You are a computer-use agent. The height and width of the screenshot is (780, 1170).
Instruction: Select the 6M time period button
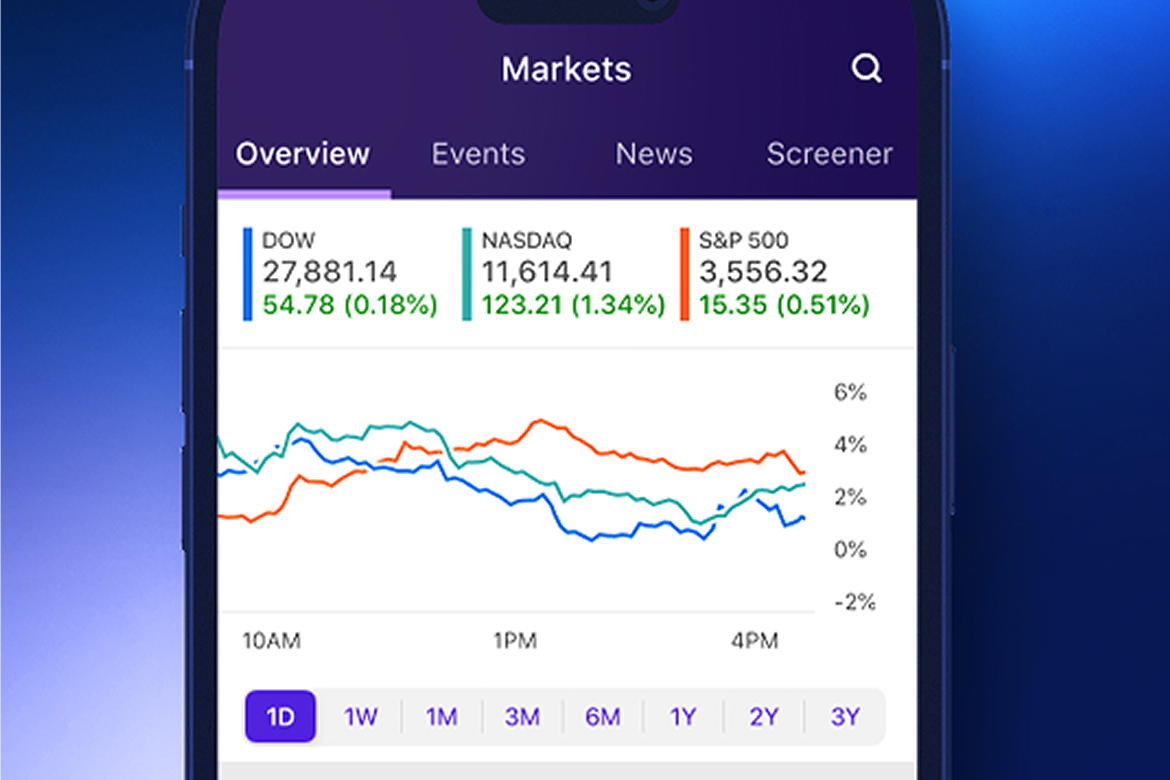pos(602,716)
